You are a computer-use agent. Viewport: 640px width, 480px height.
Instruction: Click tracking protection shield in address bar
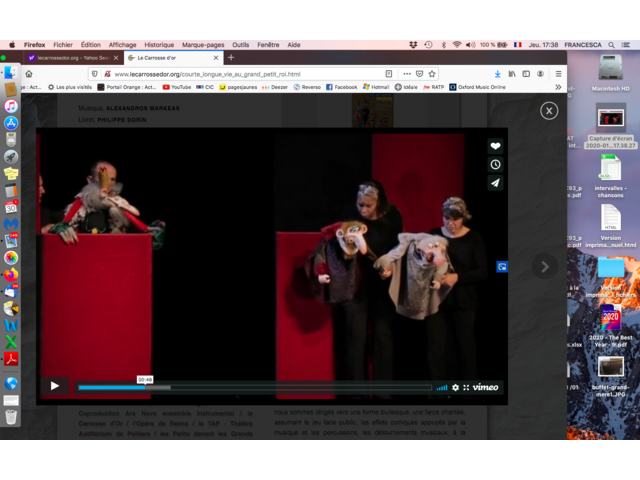(94, 74)
